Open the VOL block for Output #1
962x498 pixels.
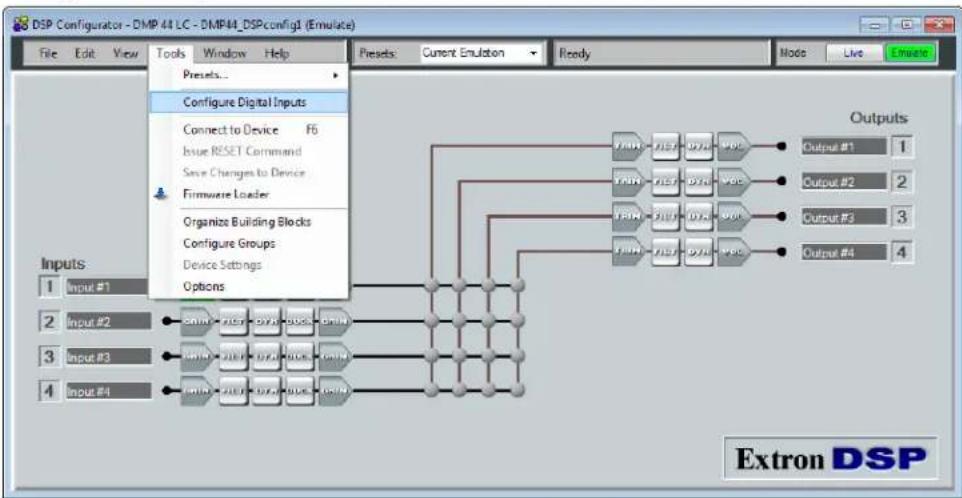[x=734, y=147]
